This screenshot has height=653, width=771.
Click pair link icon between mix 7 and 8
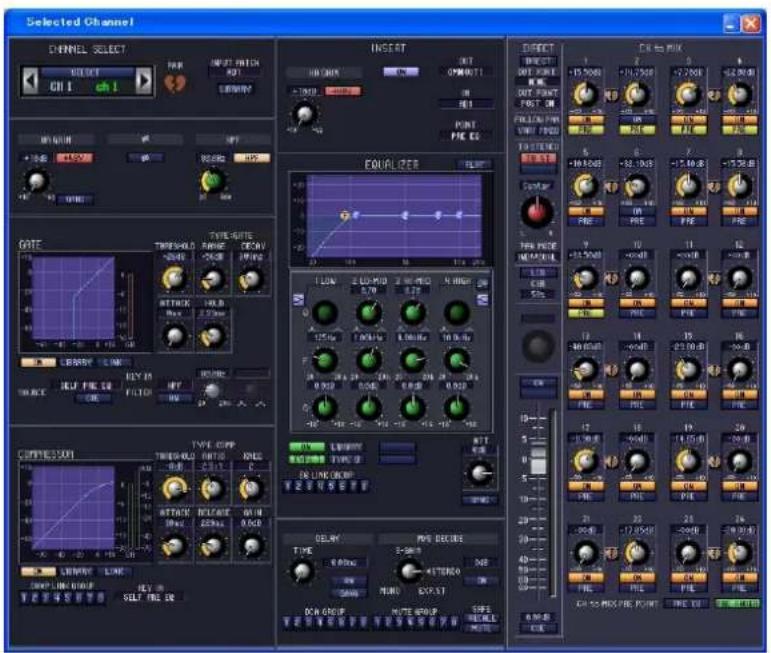click(x=714, y=187)
